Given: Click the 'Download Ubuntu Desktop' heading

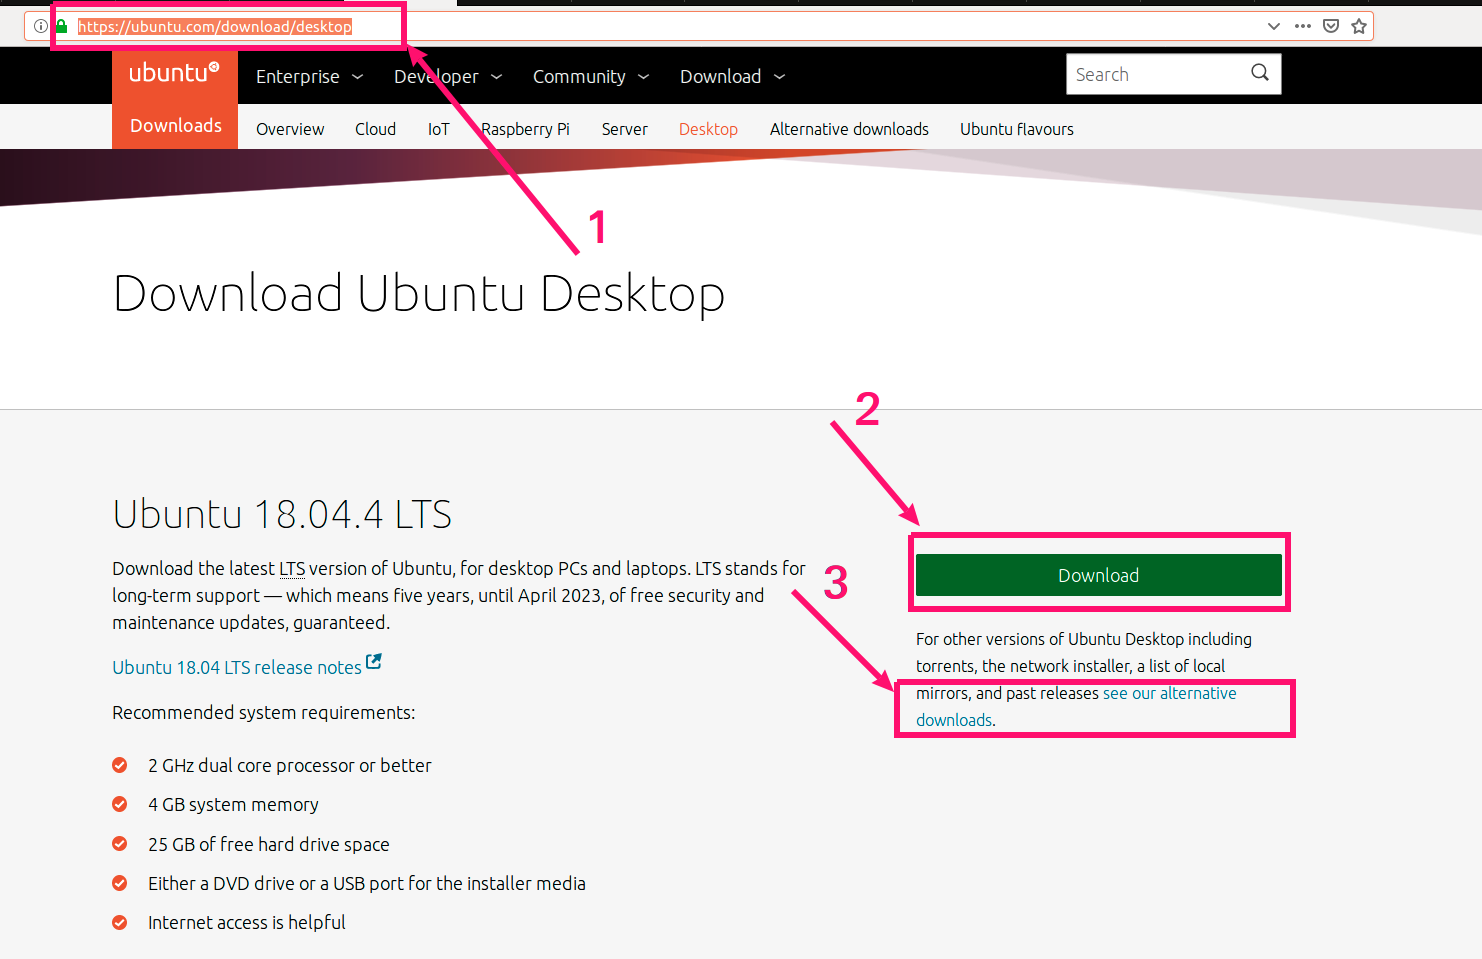Looking at the screenshot, I should 419,294.
